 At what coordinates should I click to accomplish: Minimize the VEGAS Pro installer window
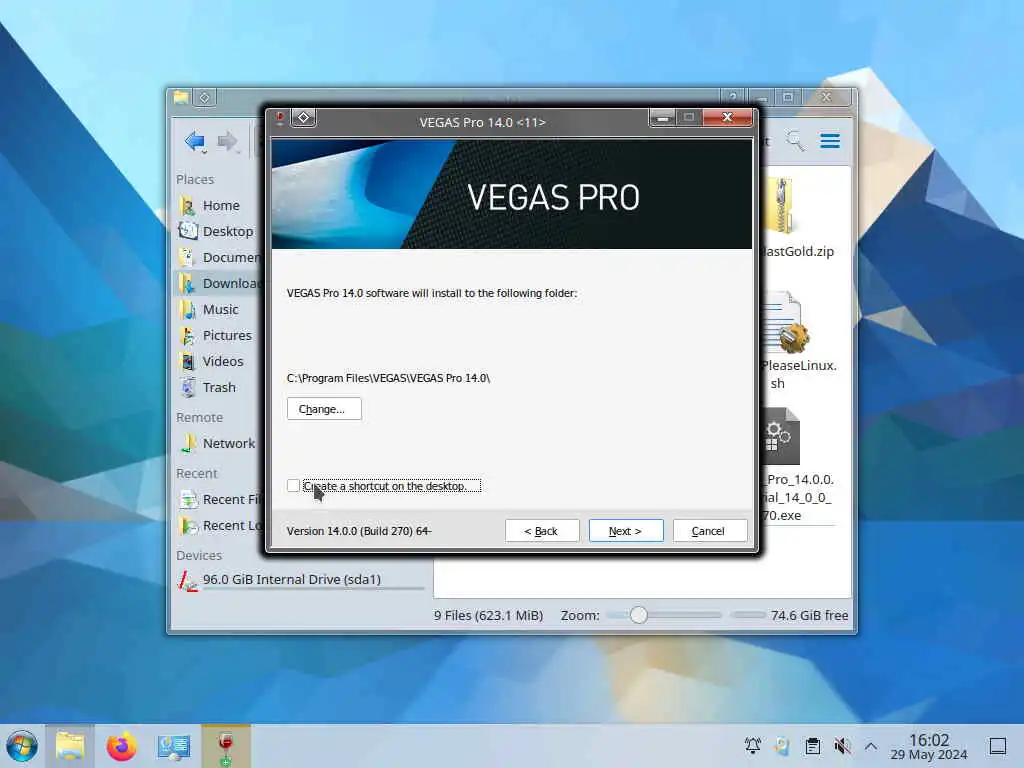pyautogui.click(x=662, y=118)
